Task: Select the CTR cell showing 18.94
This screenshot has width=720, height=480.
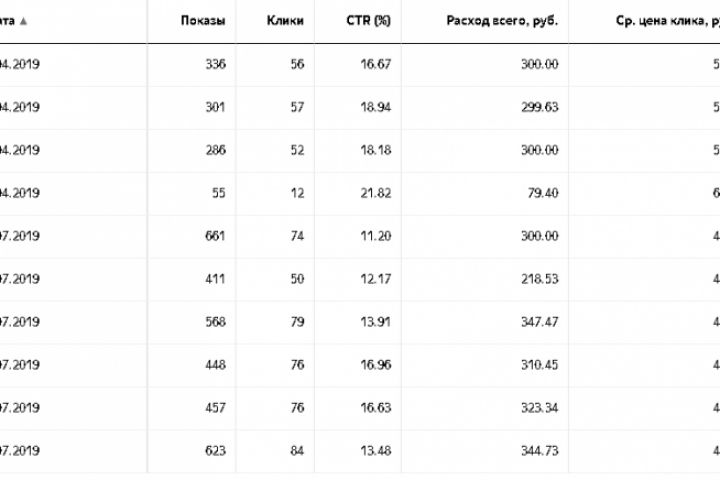Action: [376, 107]
